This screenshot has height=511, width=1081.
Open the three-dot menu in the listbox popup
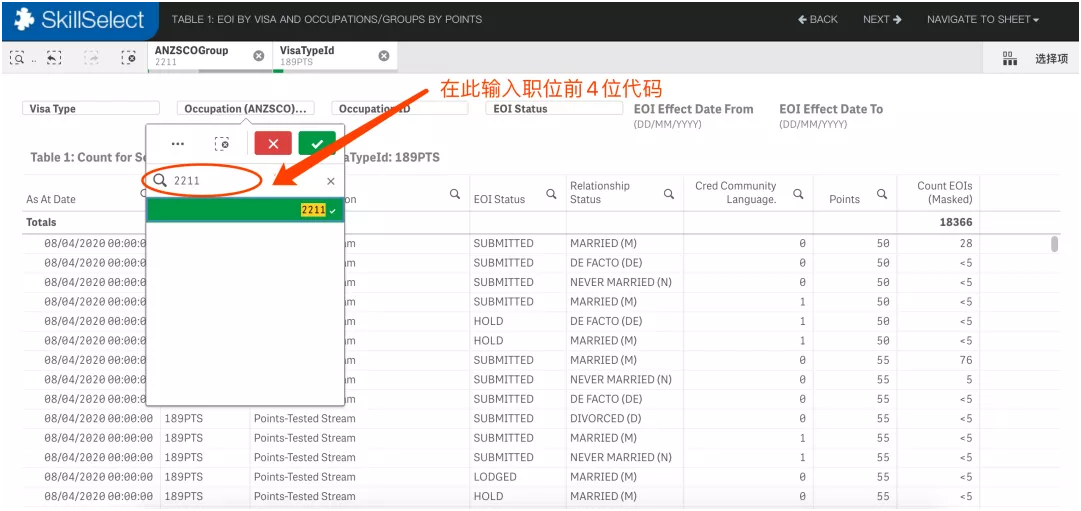(178, 144)
